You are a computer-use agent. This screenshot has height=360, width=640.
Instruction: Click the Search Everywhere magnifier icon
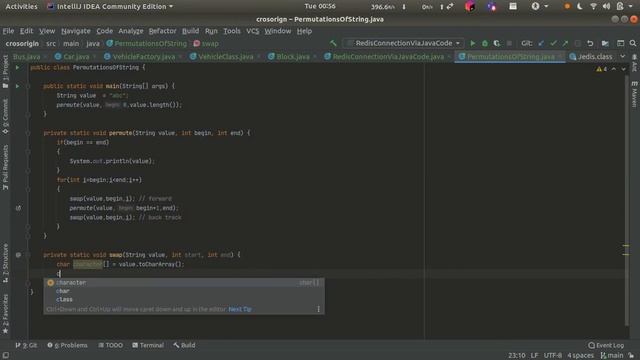[x=633, y=43]
